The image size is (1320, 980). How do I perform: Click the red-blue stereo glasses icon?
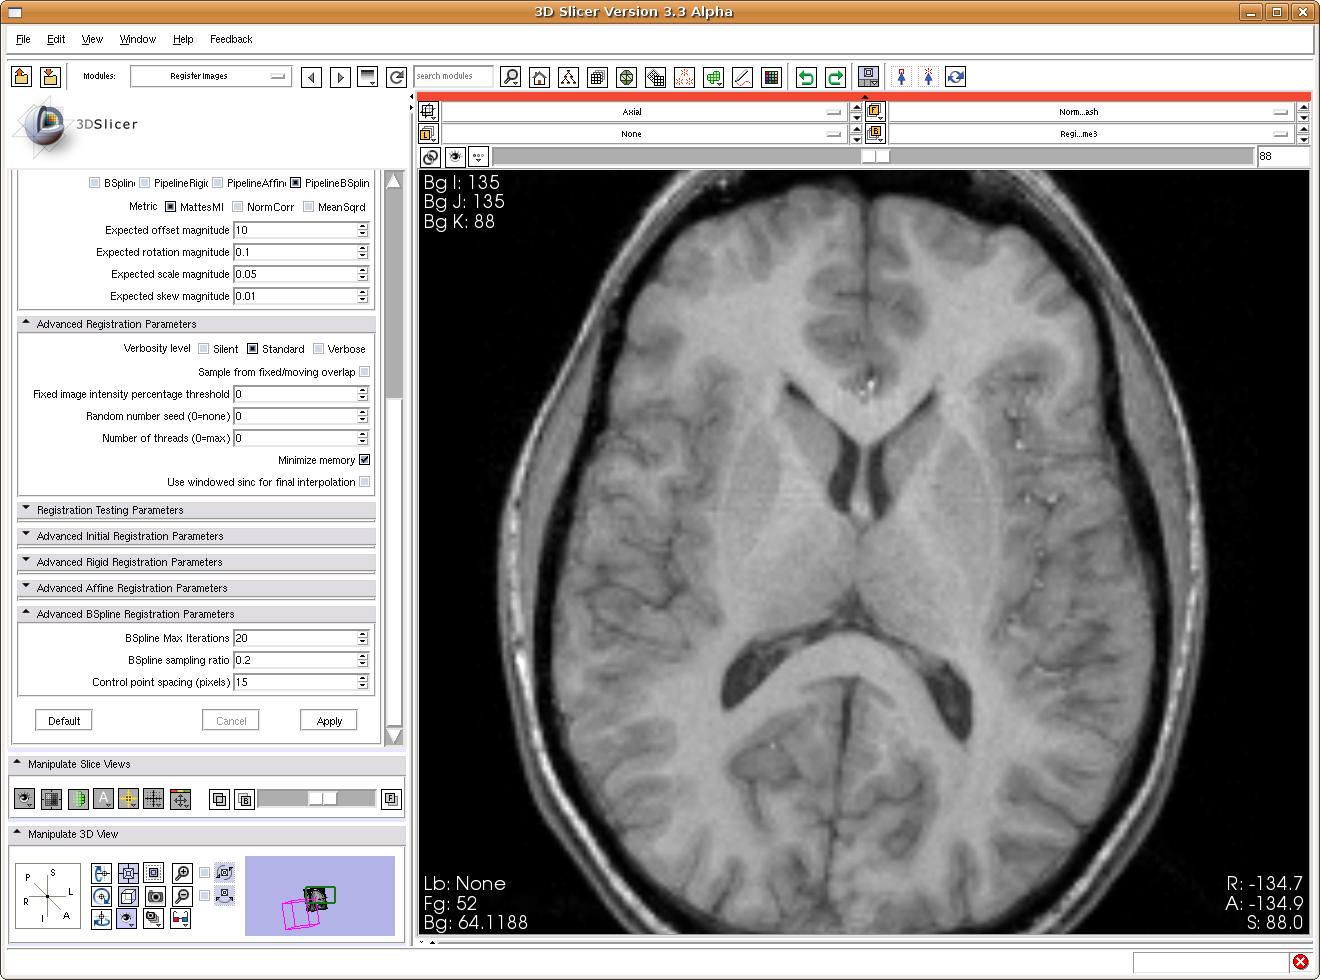[x=181, y=919]
